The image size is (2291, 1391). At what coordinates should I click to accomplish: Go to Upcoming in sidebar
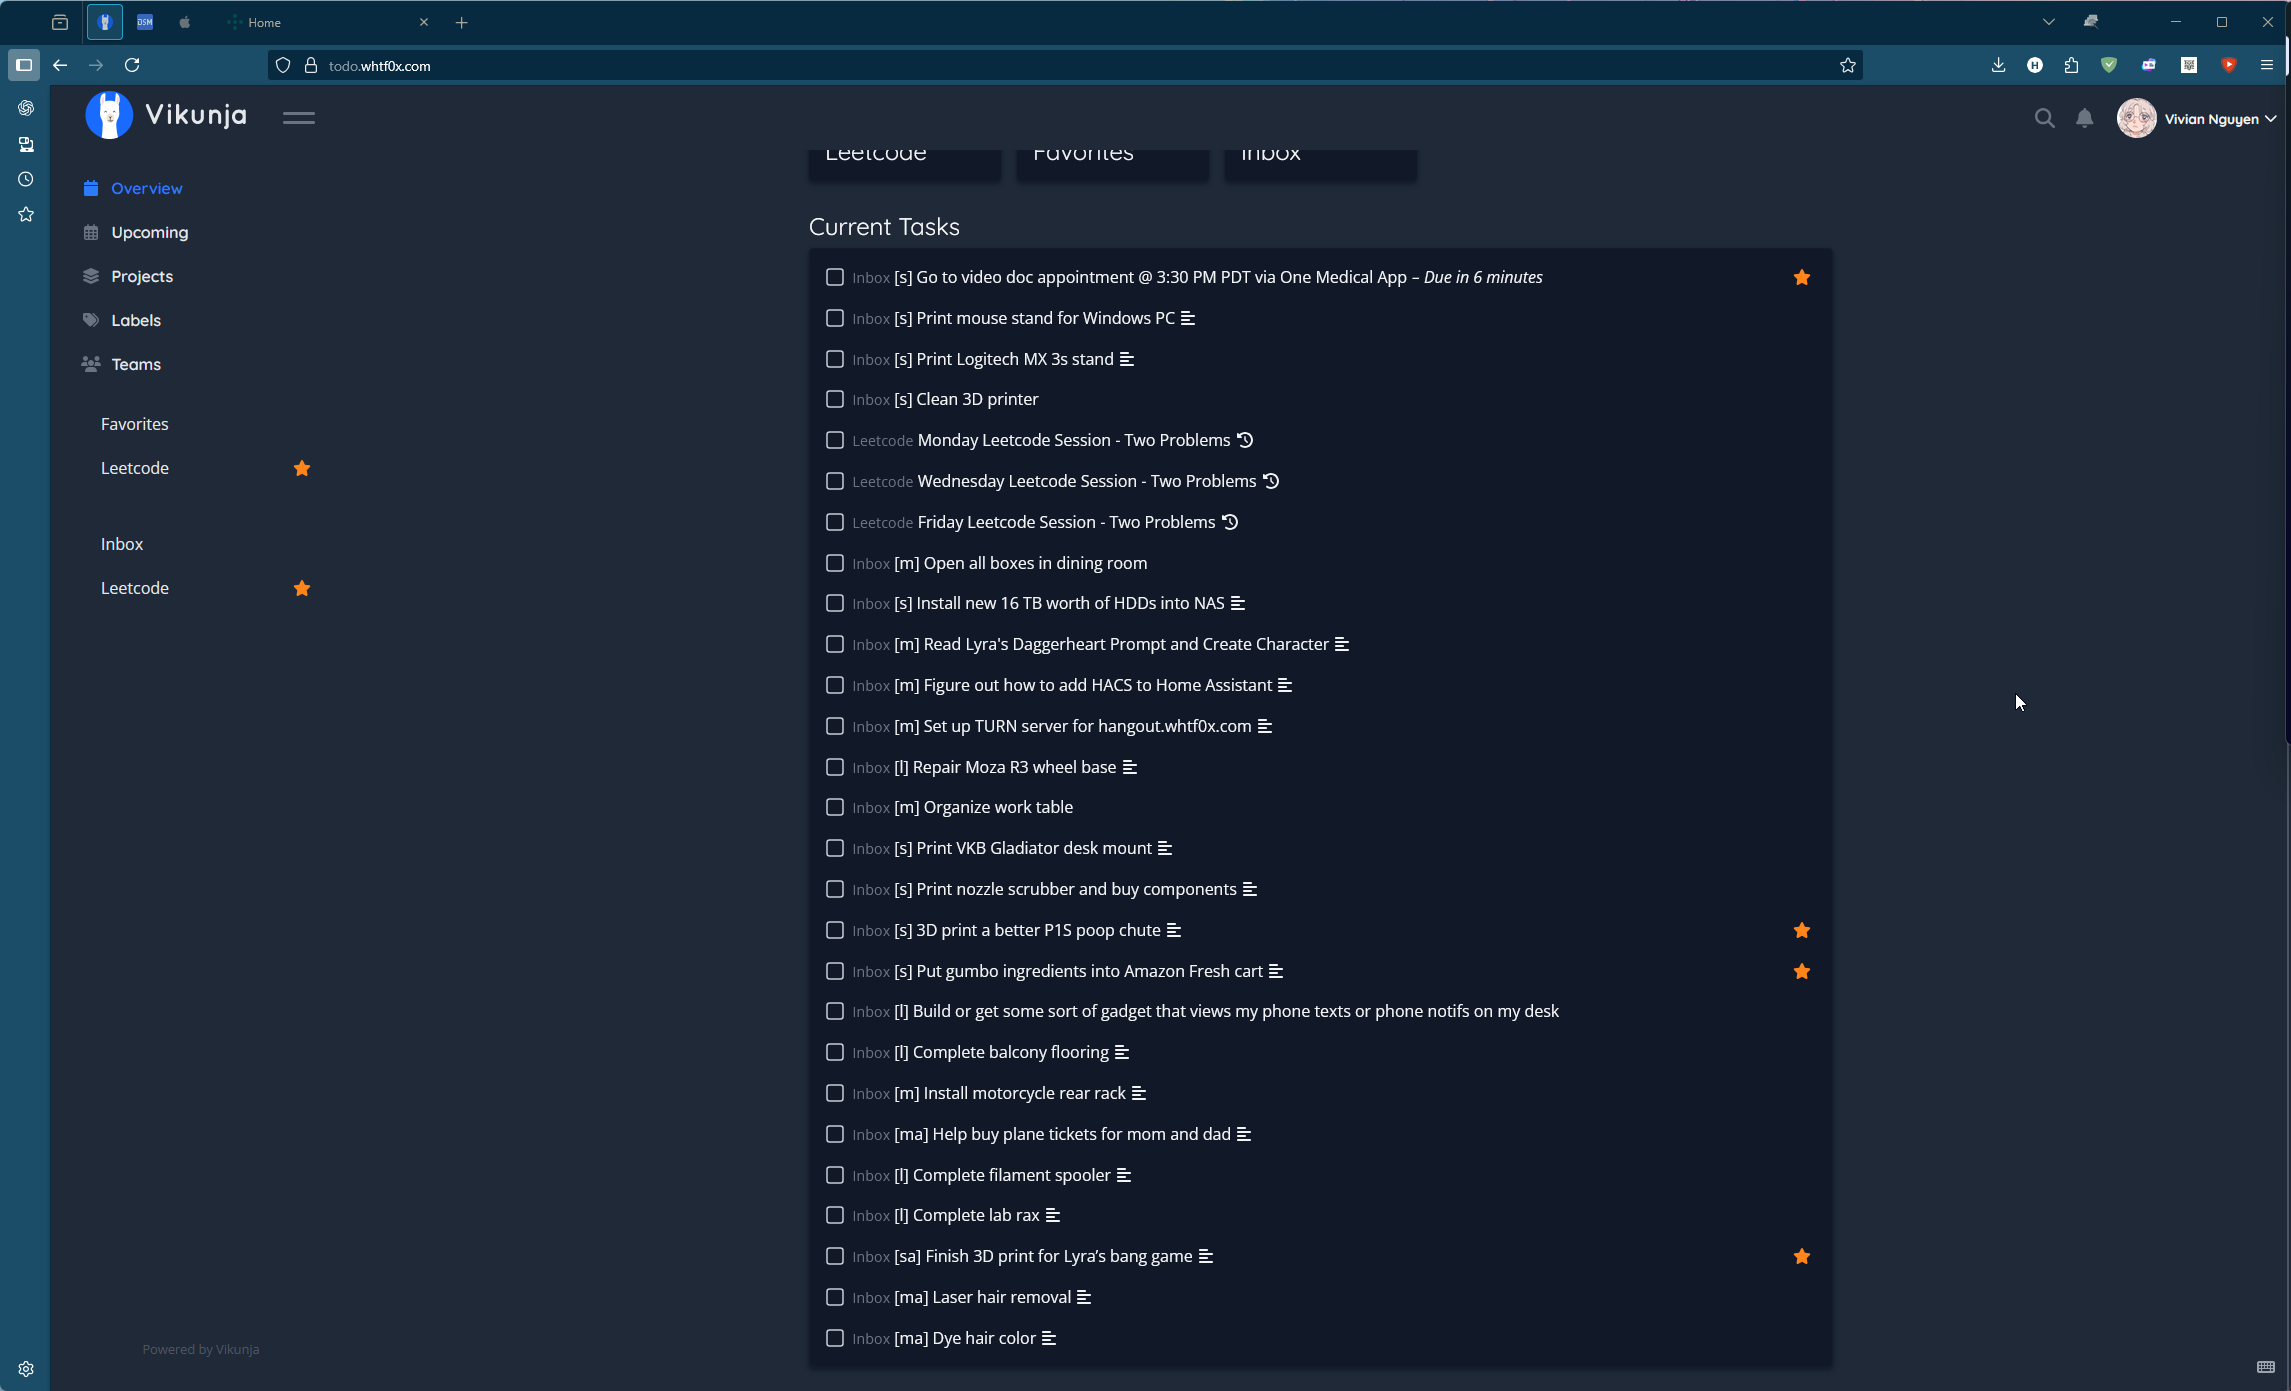point(149,232)
